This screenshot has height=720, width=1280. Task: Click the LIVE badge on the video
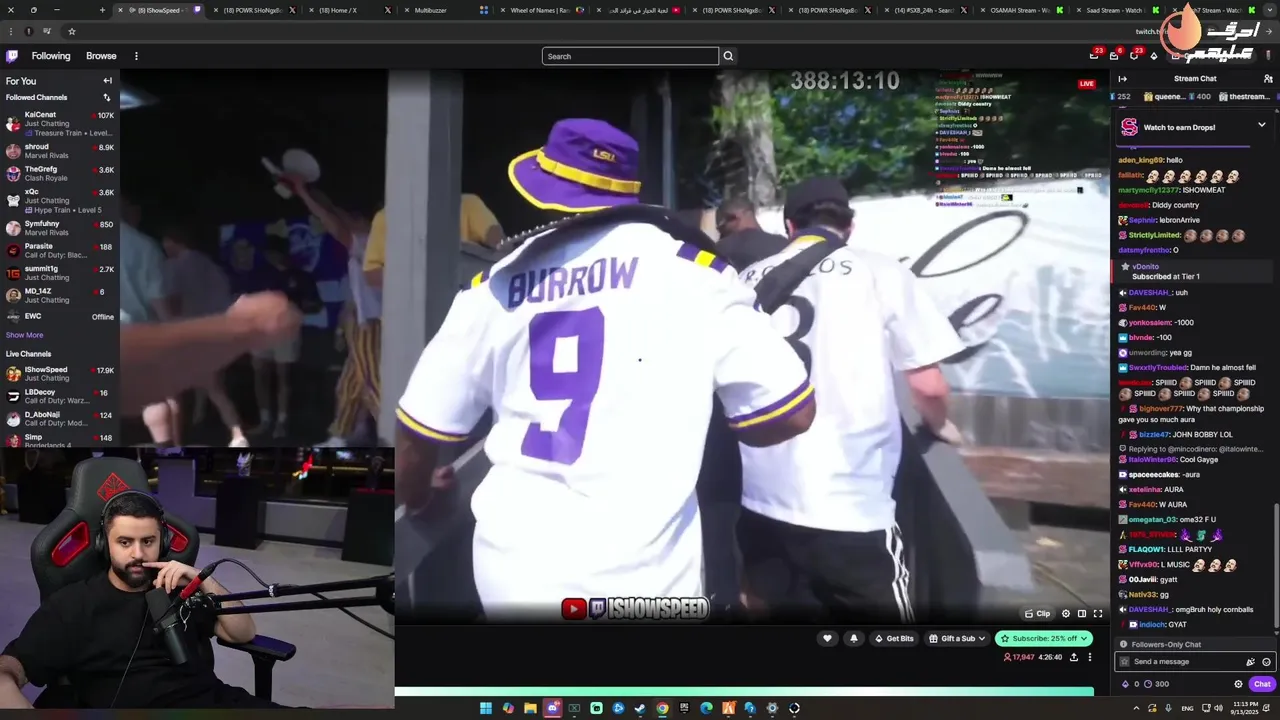pyautogui.click(x=1087, y=84)
